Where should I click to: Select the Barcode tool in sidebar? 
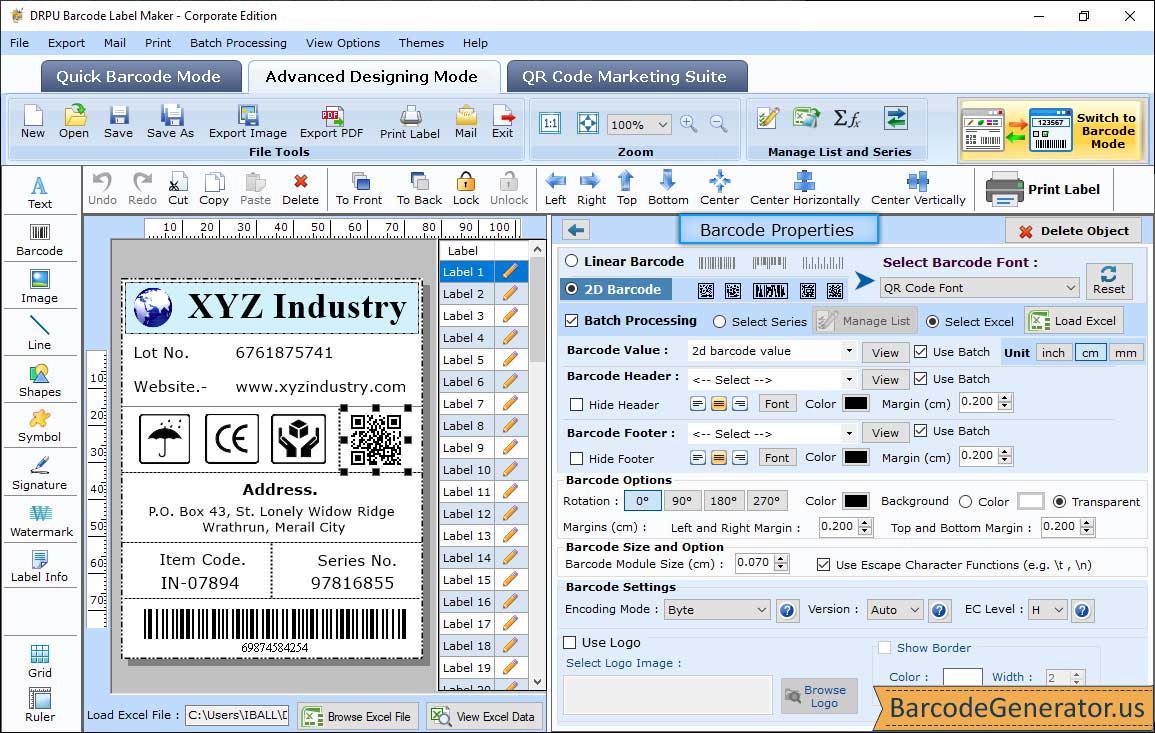coord(40,240)
